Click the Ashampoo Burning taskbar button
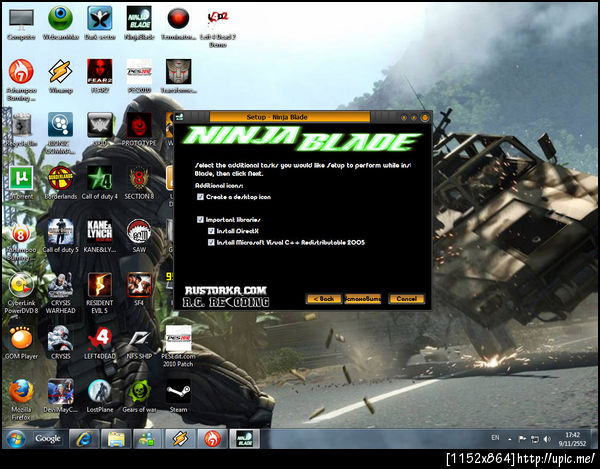Image resolution: width=600 pixels, height=469 pixels. [212, 439]
